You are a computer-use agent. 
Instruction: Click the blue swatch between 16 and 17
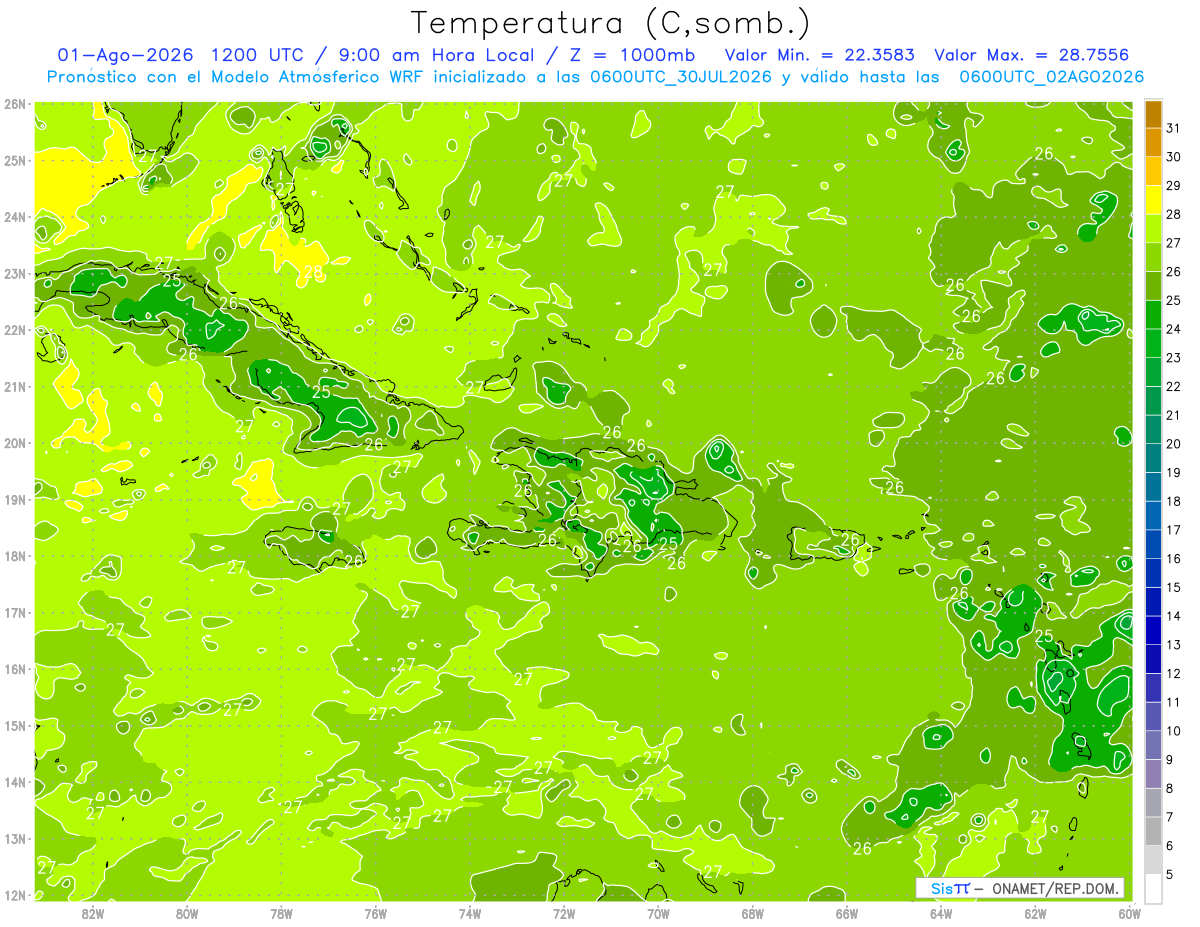pos(1153,544)
